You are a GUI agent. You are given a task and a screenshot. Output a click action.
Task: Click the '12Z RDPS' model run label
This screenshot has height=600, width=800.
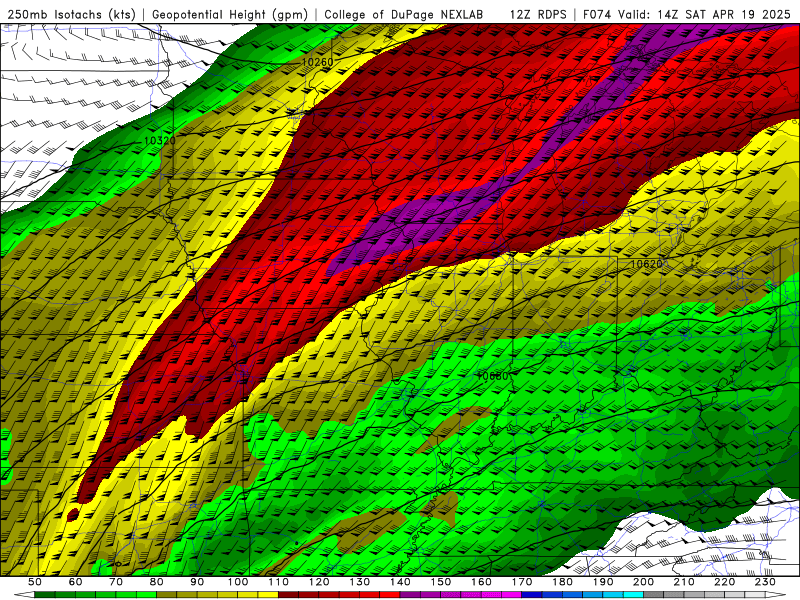coord(538,14)
